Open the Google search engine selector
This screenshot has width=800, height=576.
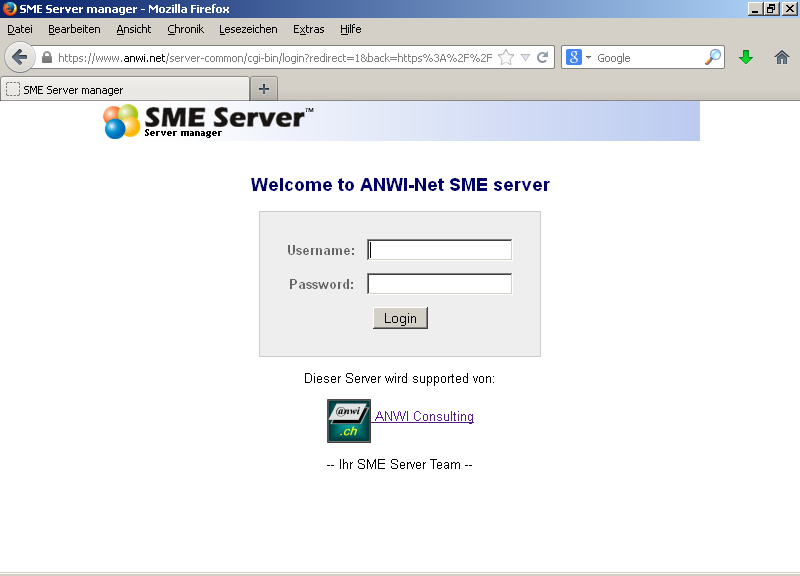pyautogui.click(x=579, y=57)
